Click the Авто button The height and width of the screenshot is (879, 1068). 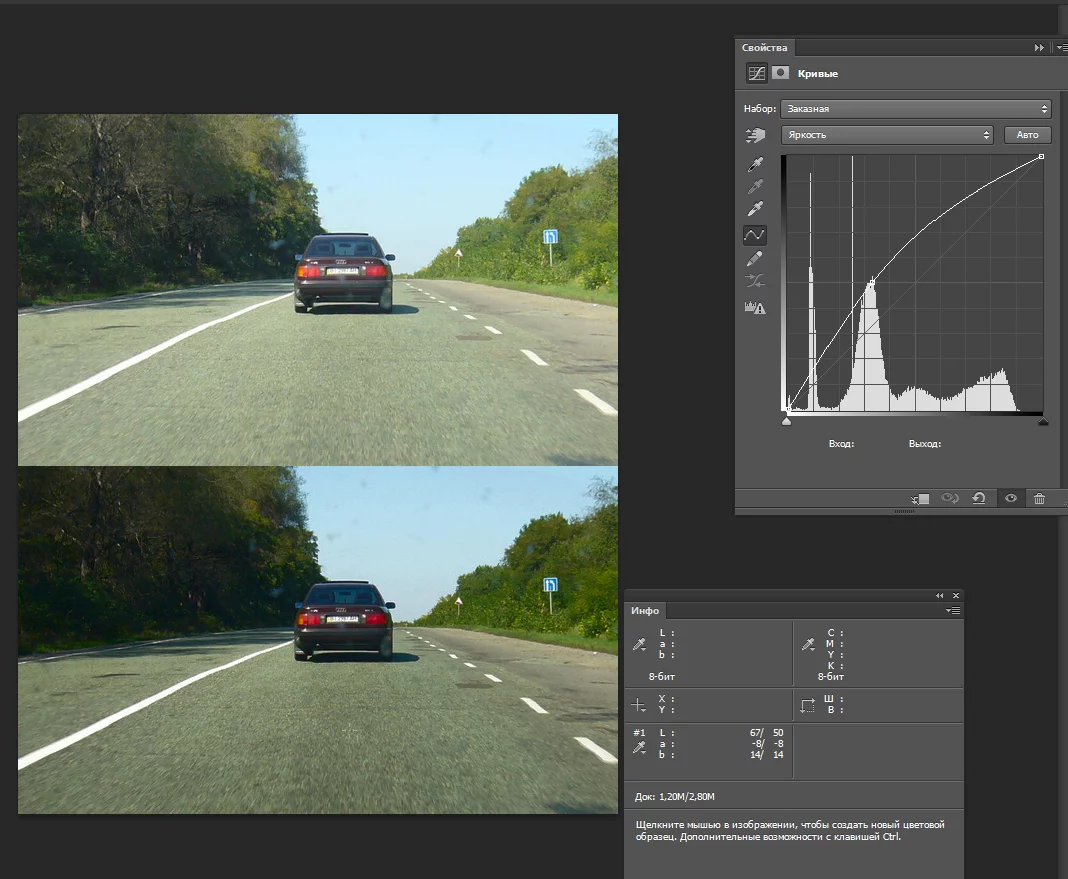1027,135
